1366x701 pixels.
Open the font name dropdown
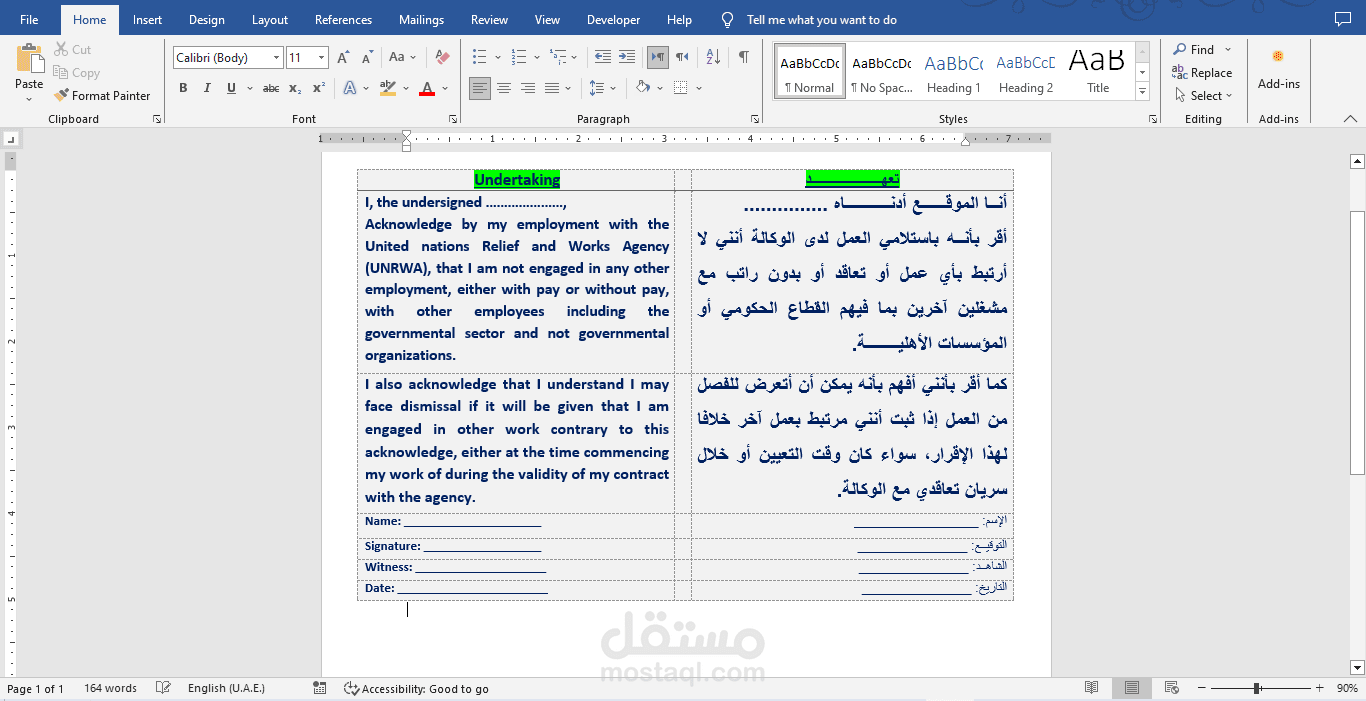coord(276,58)
